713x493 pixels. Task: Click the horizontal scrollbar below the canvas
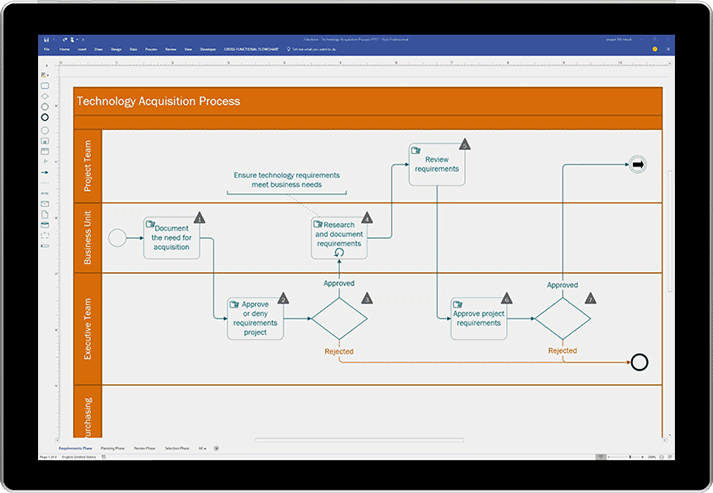point(359,440)
